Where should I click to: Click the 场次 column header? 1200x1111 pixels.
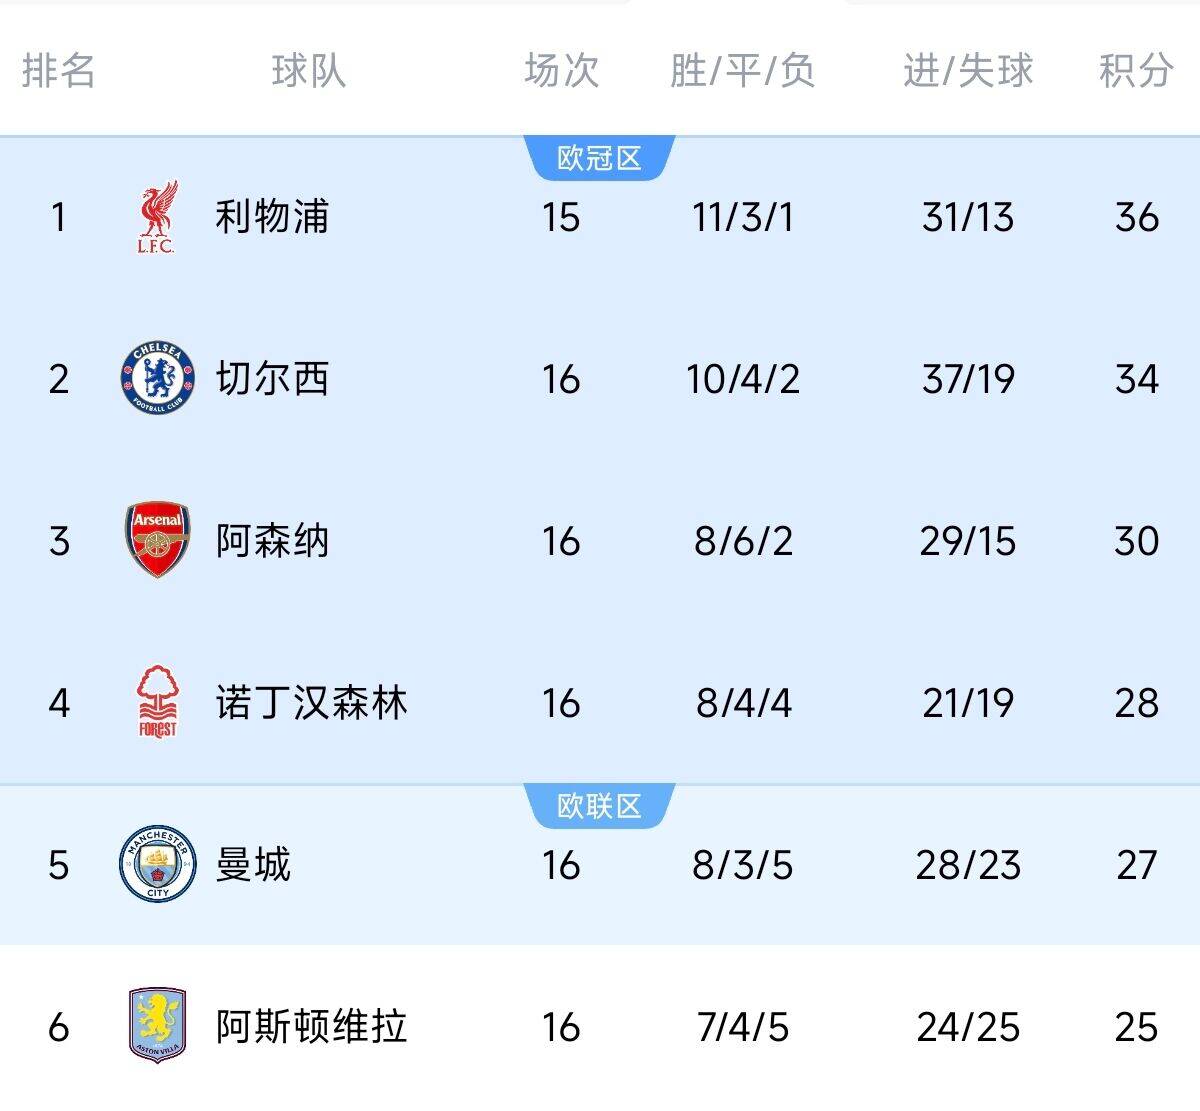pos(561,71)
